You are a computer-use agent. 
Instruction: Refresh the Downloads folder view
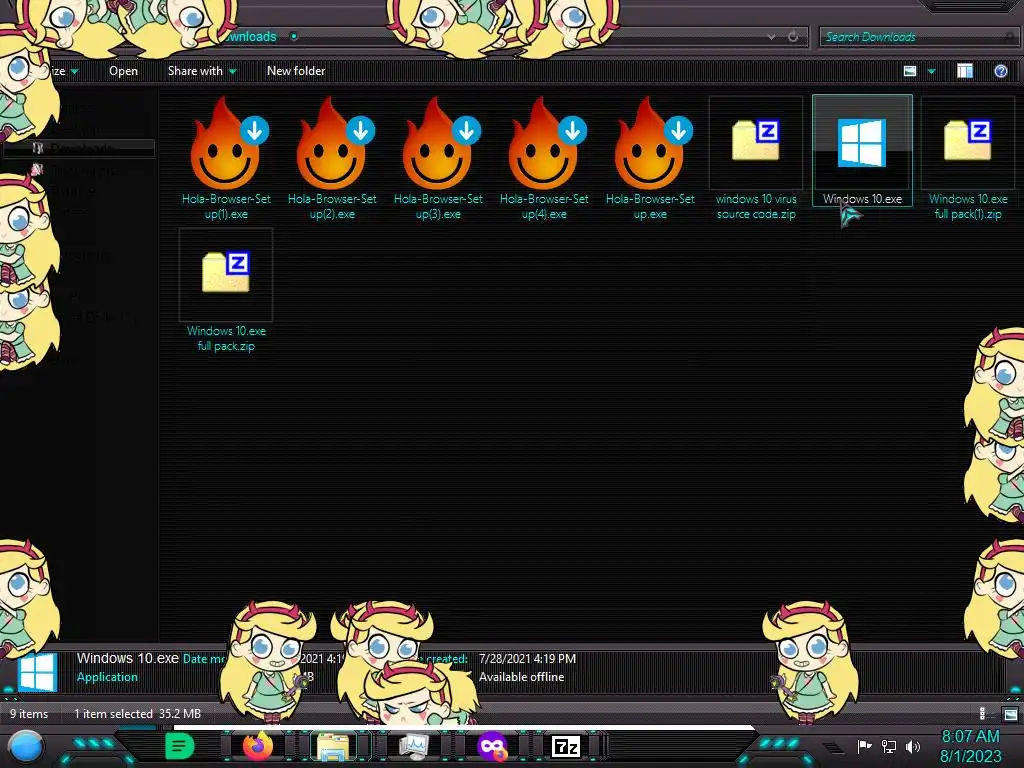coord(793,37)
